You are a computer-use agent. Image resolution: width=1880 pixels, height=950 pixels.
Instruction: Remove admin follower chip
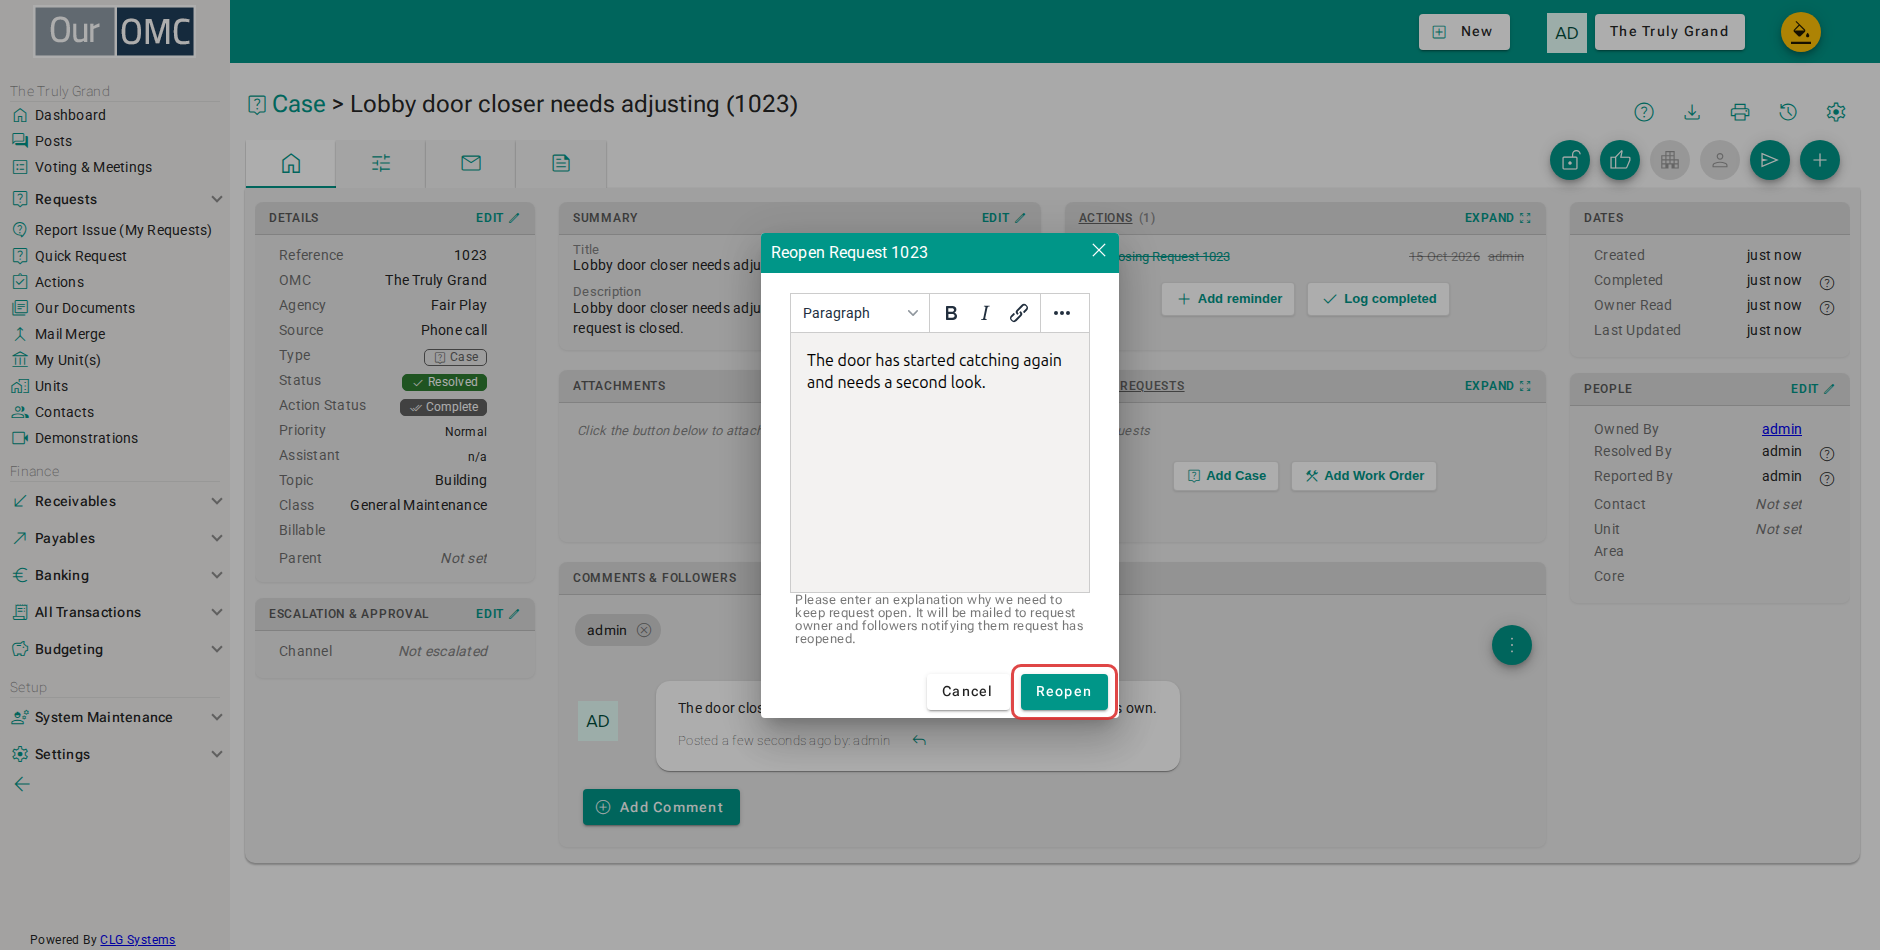[644, 630]
